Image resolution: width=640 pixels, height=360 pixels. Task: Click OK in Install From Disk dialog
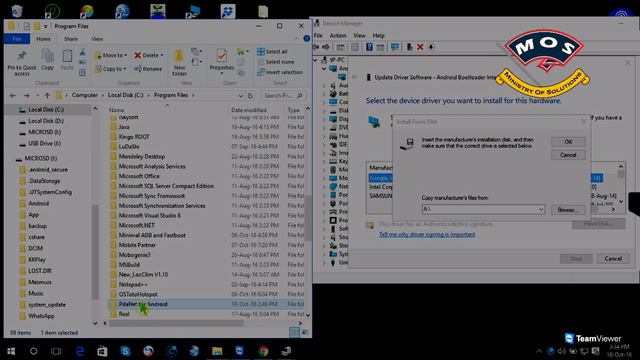point(568,142)
